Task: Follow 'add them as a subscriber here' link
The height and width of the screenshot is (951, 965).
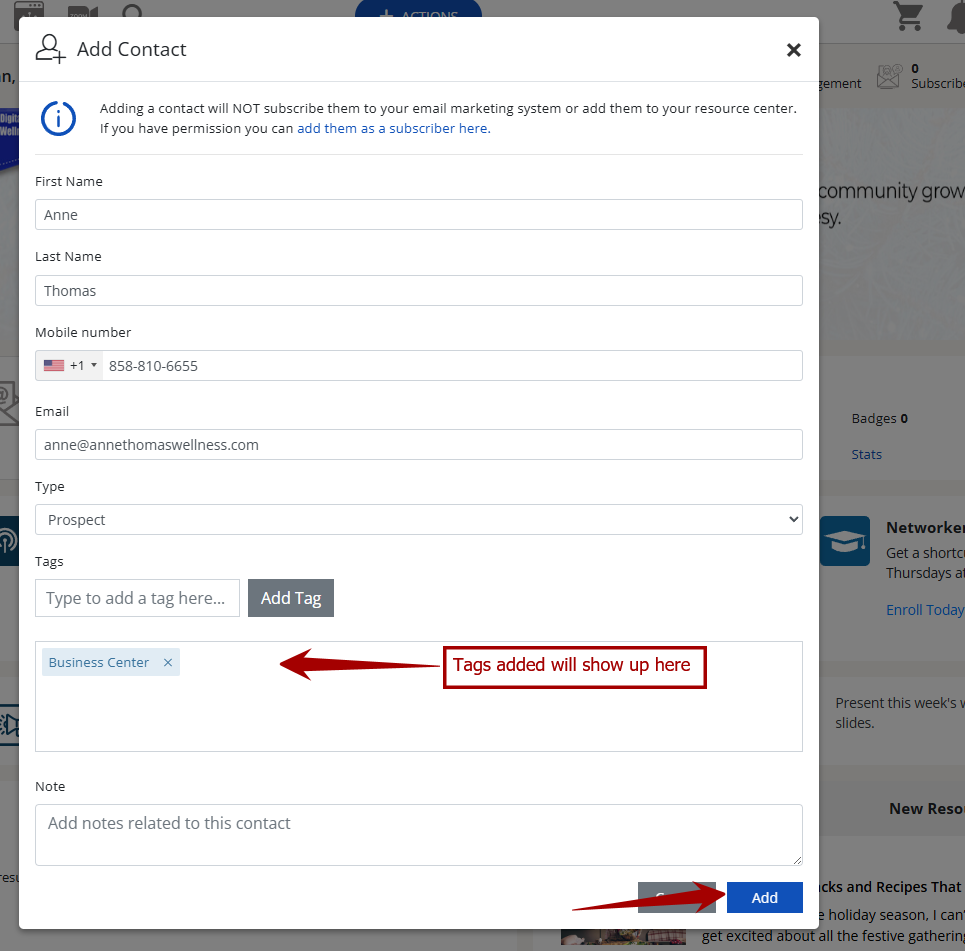Action: [x=392, y=128]
